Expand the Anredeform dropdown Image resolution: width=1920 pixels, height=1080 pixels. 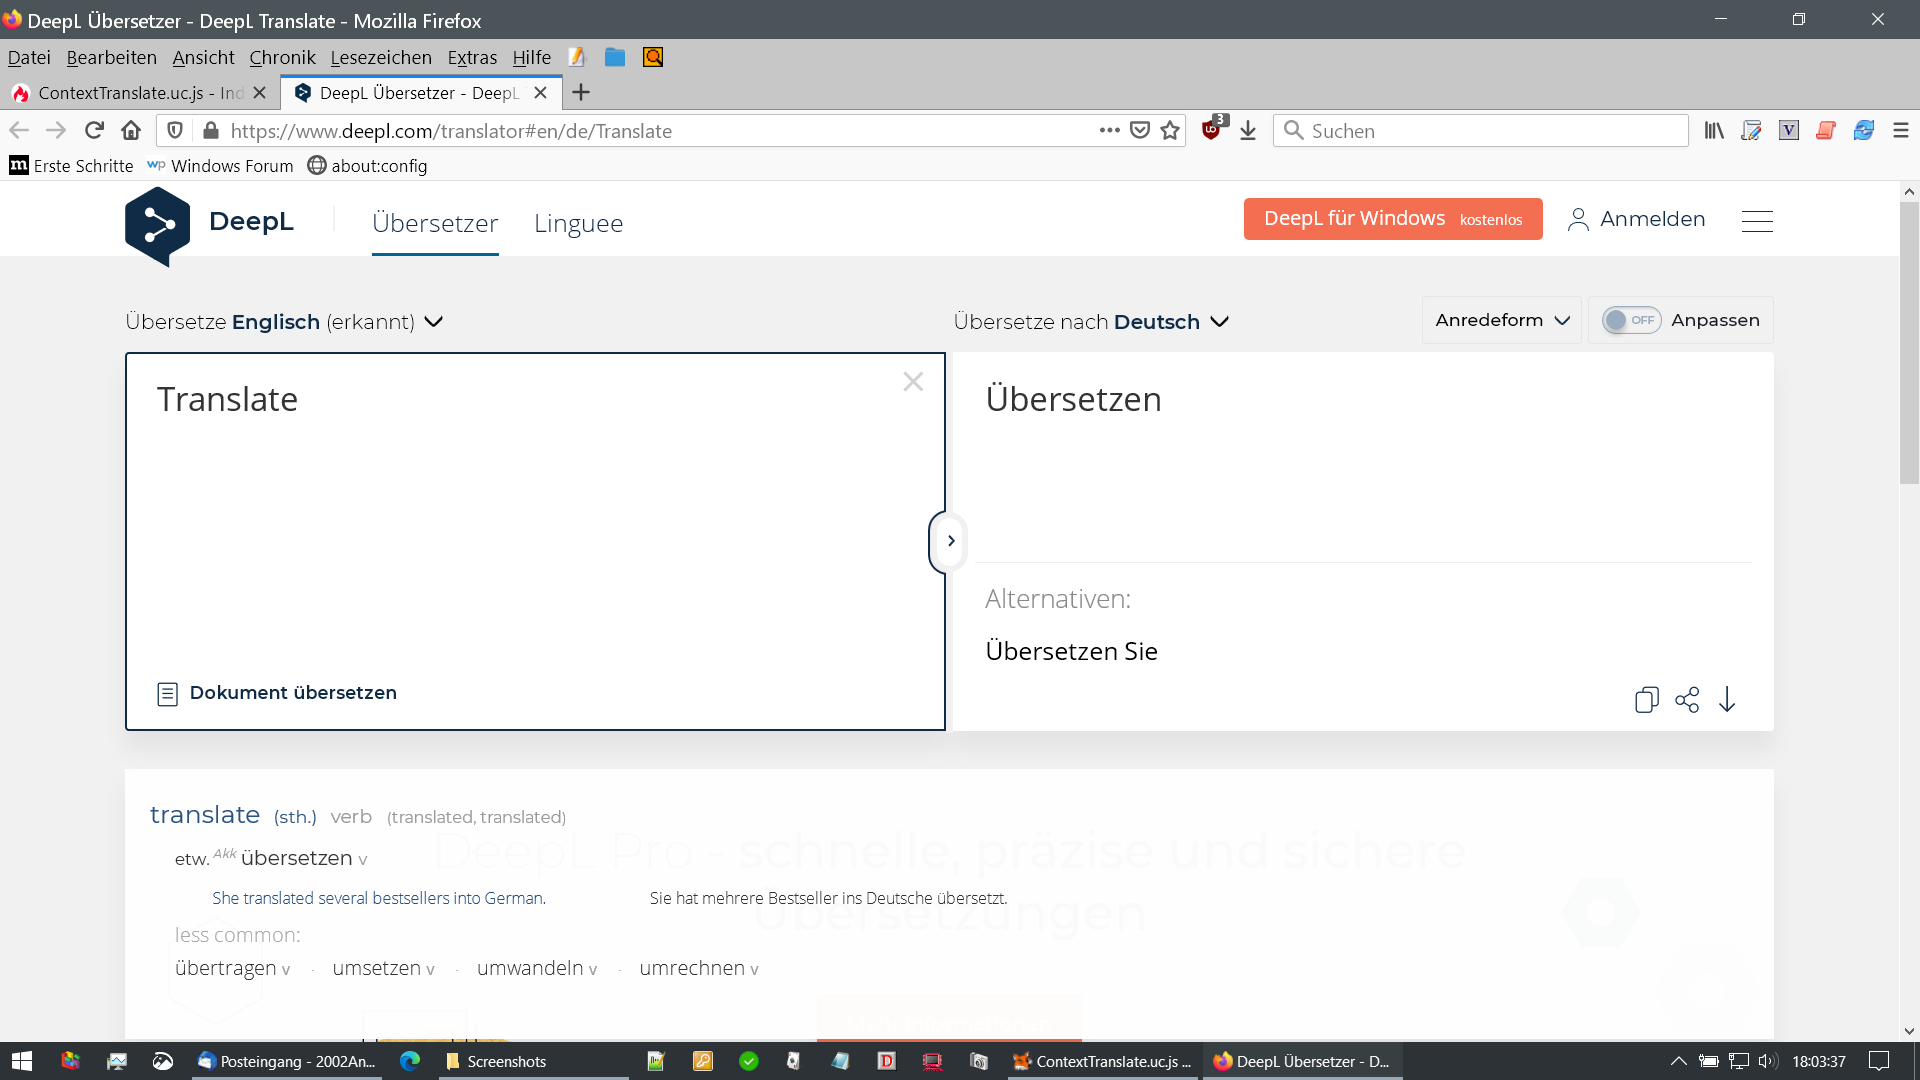click(x=1502, y=320)
